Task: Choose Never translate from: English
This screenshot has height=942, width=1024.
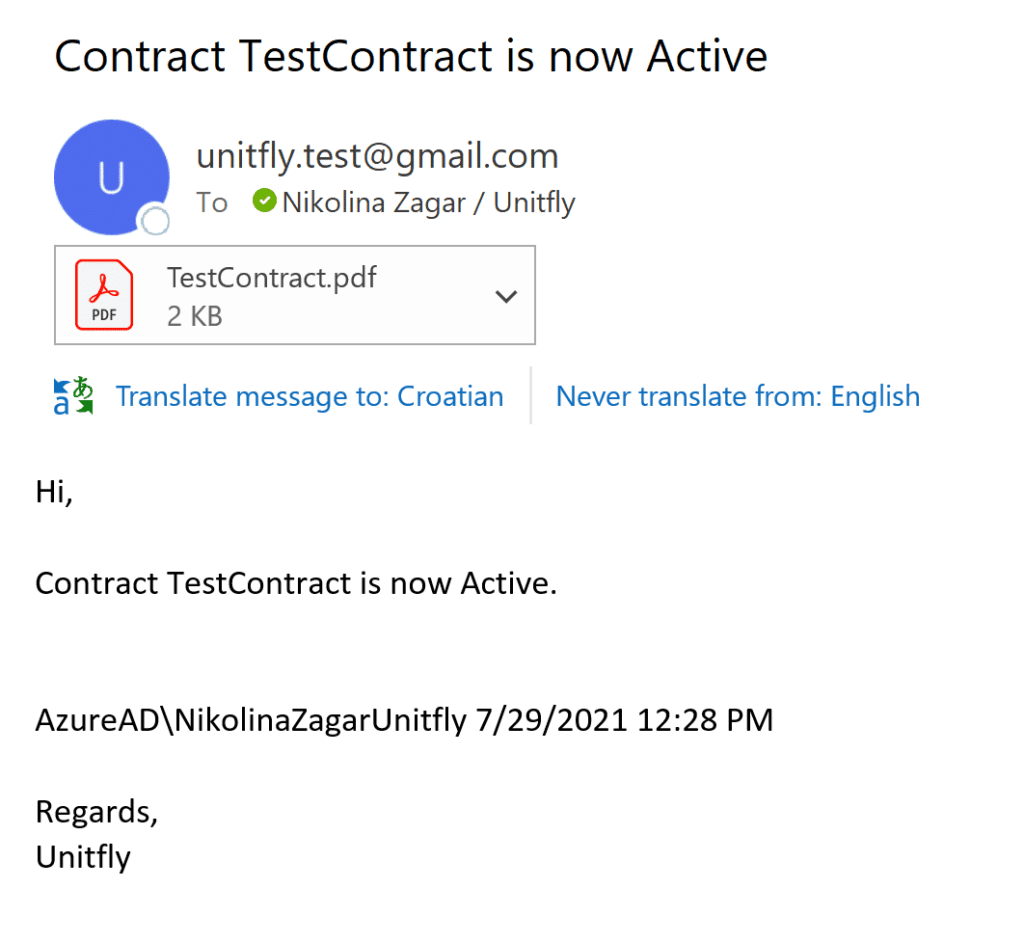Action: pyautogui.click(x=738, y=397)
